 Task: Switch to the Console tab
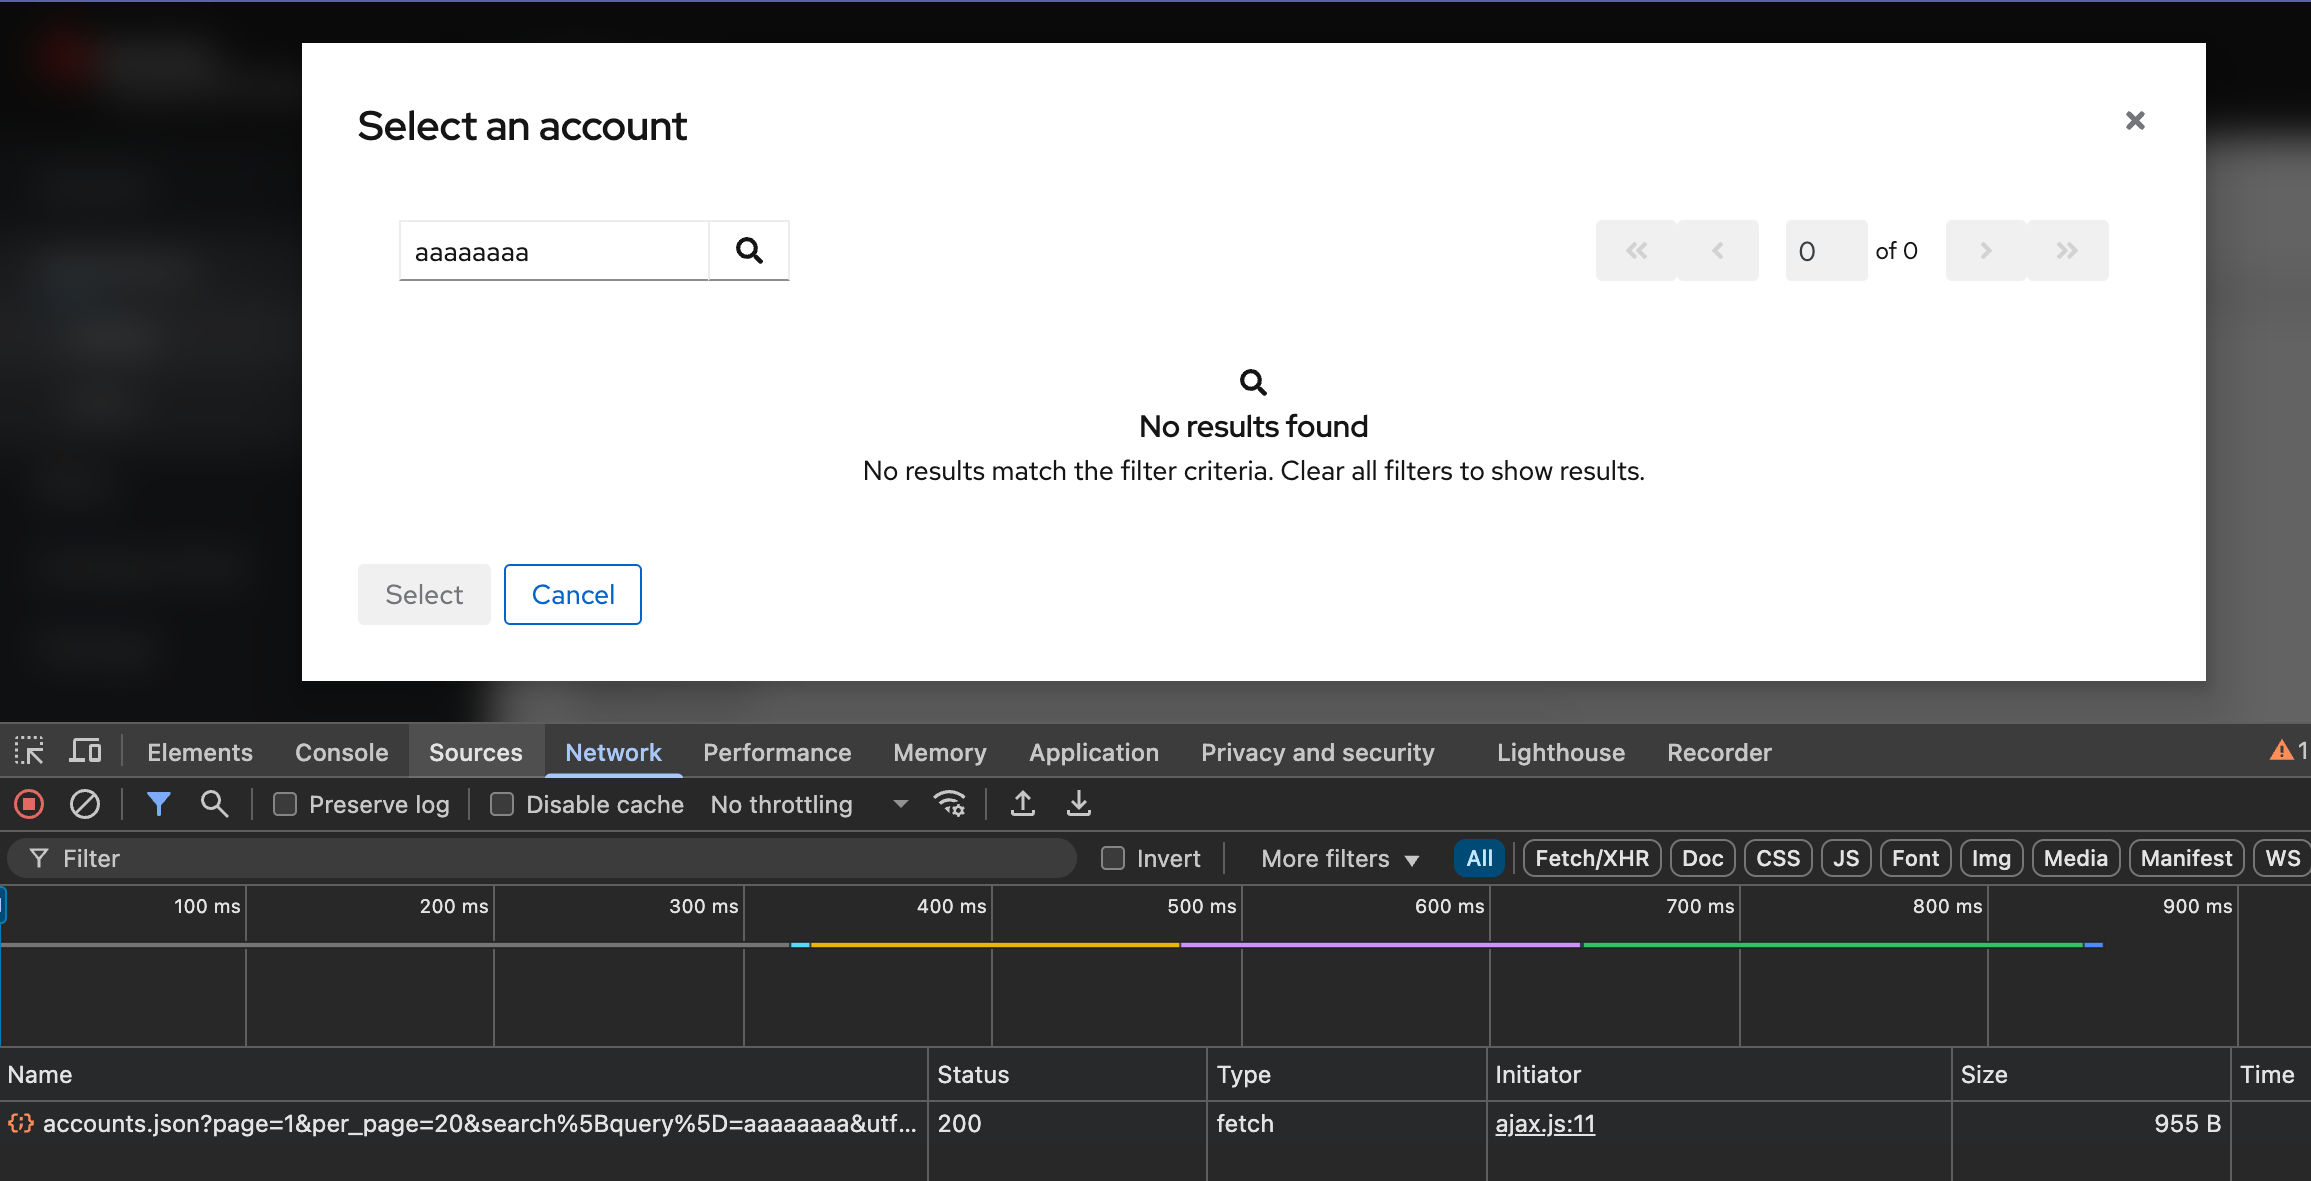341,752
